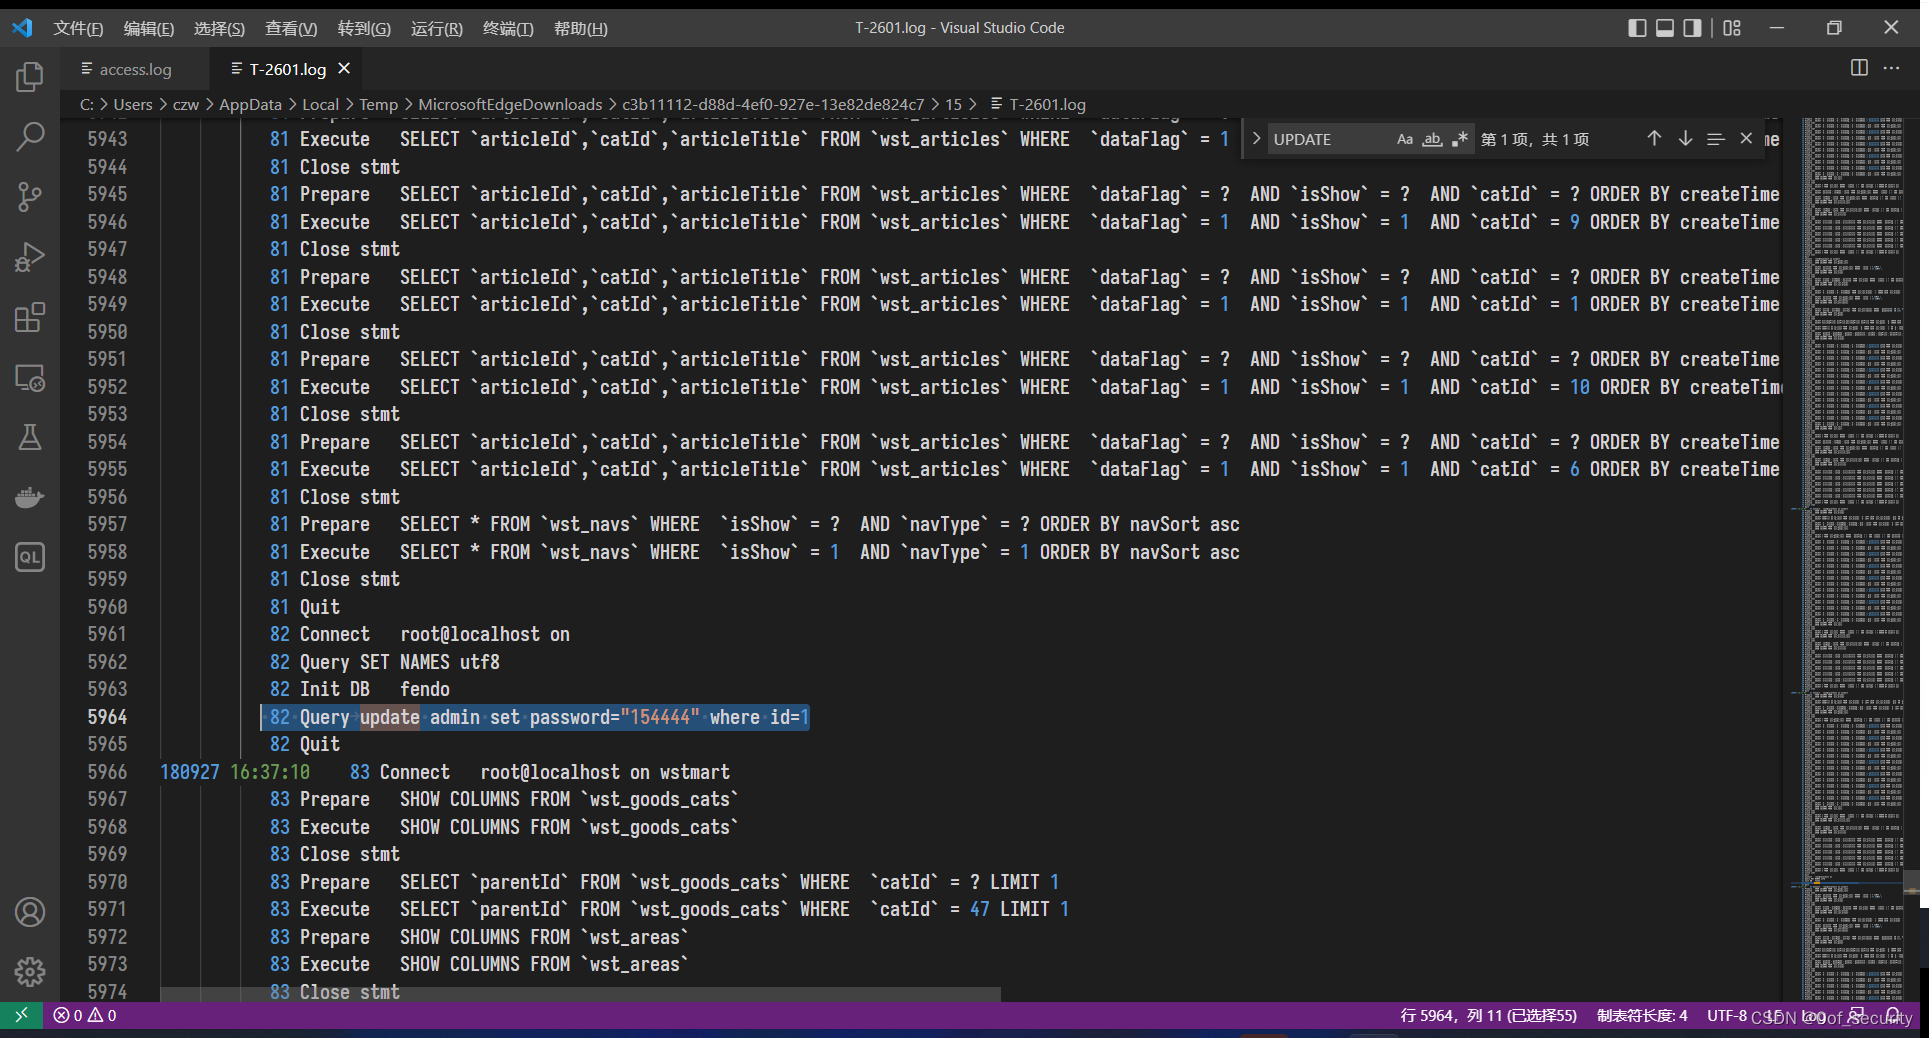Viewport: 1929px width, 1038px height.
Task: Go to next search match arrow
Action: 1685,139
